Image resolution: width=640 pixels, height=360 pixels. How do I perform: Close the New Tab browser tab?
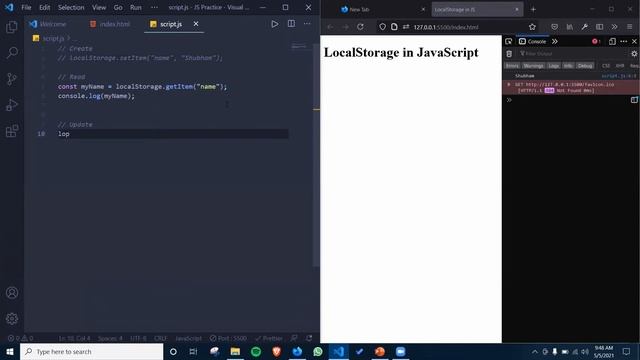[423, 9]
